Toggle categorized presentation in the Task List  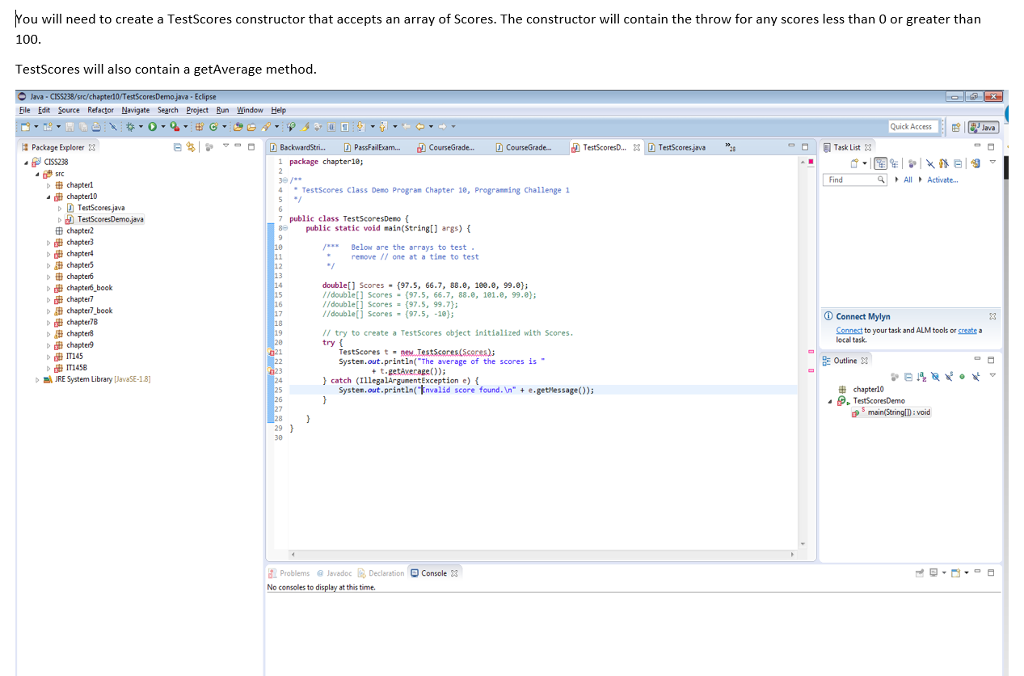click(x=881, y=163)
